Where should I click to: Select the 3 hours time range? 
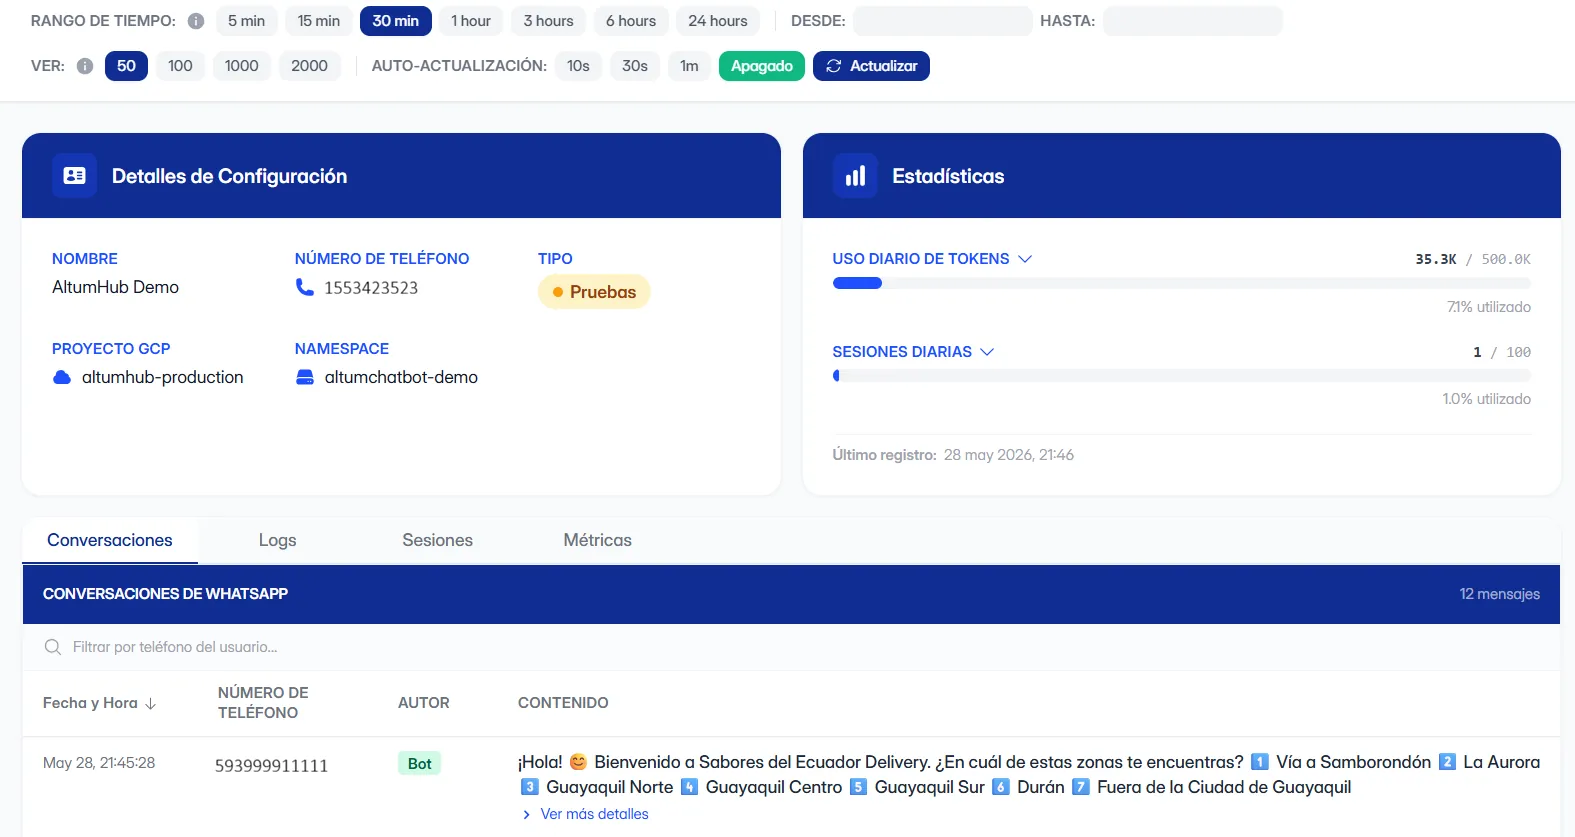tap(549, 21)
